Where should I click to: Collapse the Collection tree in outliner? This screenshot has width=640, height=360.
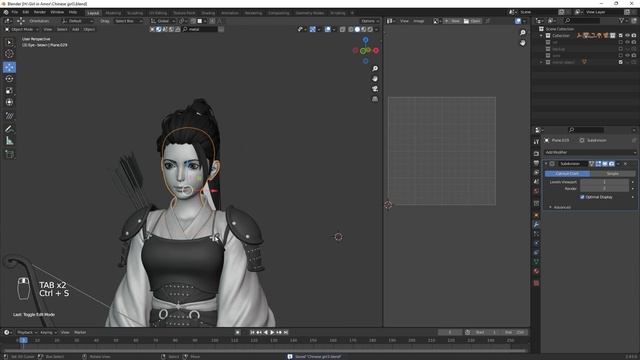pos(542,36)
